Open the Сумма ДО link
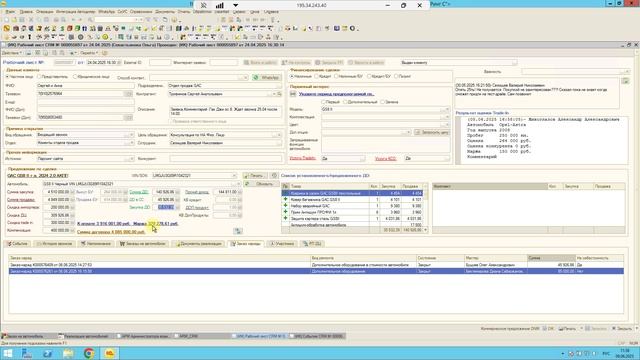640x360 pixels. pos(139,192)
